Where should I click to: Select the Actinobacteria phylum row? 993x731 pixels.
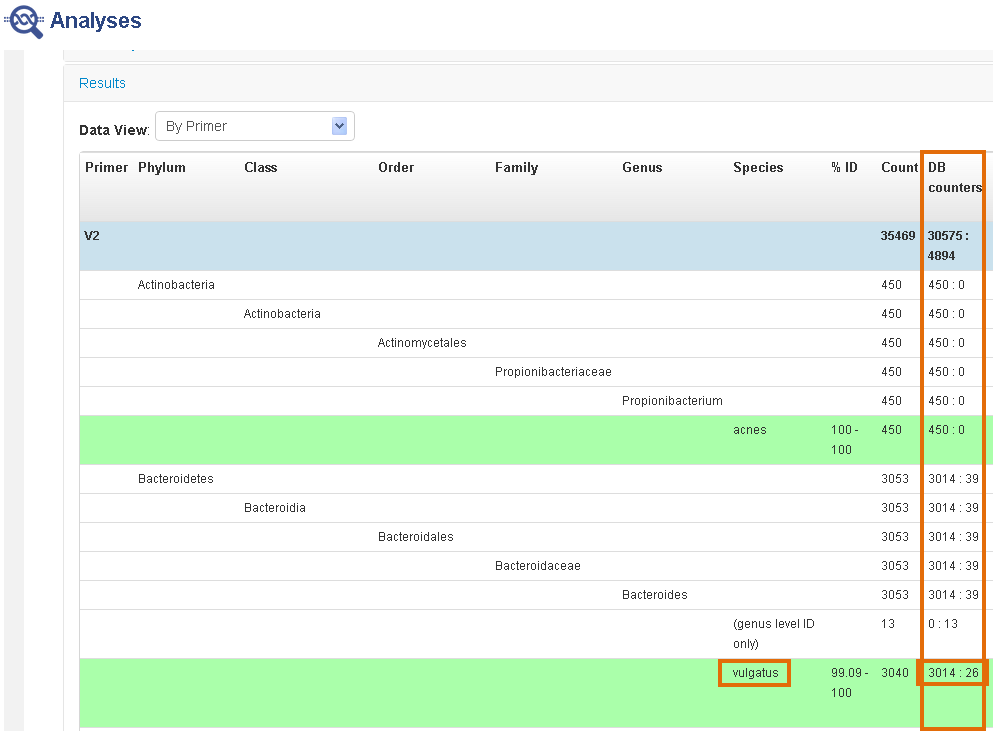[x=176, y=285]
